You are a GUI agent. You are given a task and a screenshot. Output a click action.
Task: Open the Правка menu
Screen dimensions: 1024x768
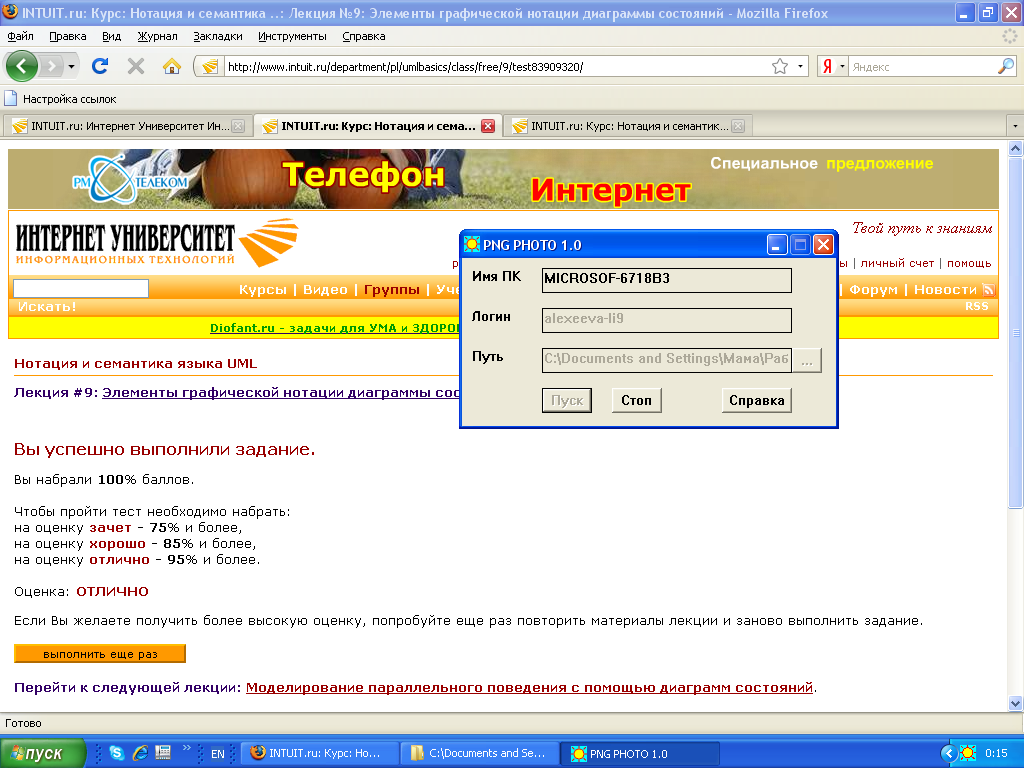[68, 37]
